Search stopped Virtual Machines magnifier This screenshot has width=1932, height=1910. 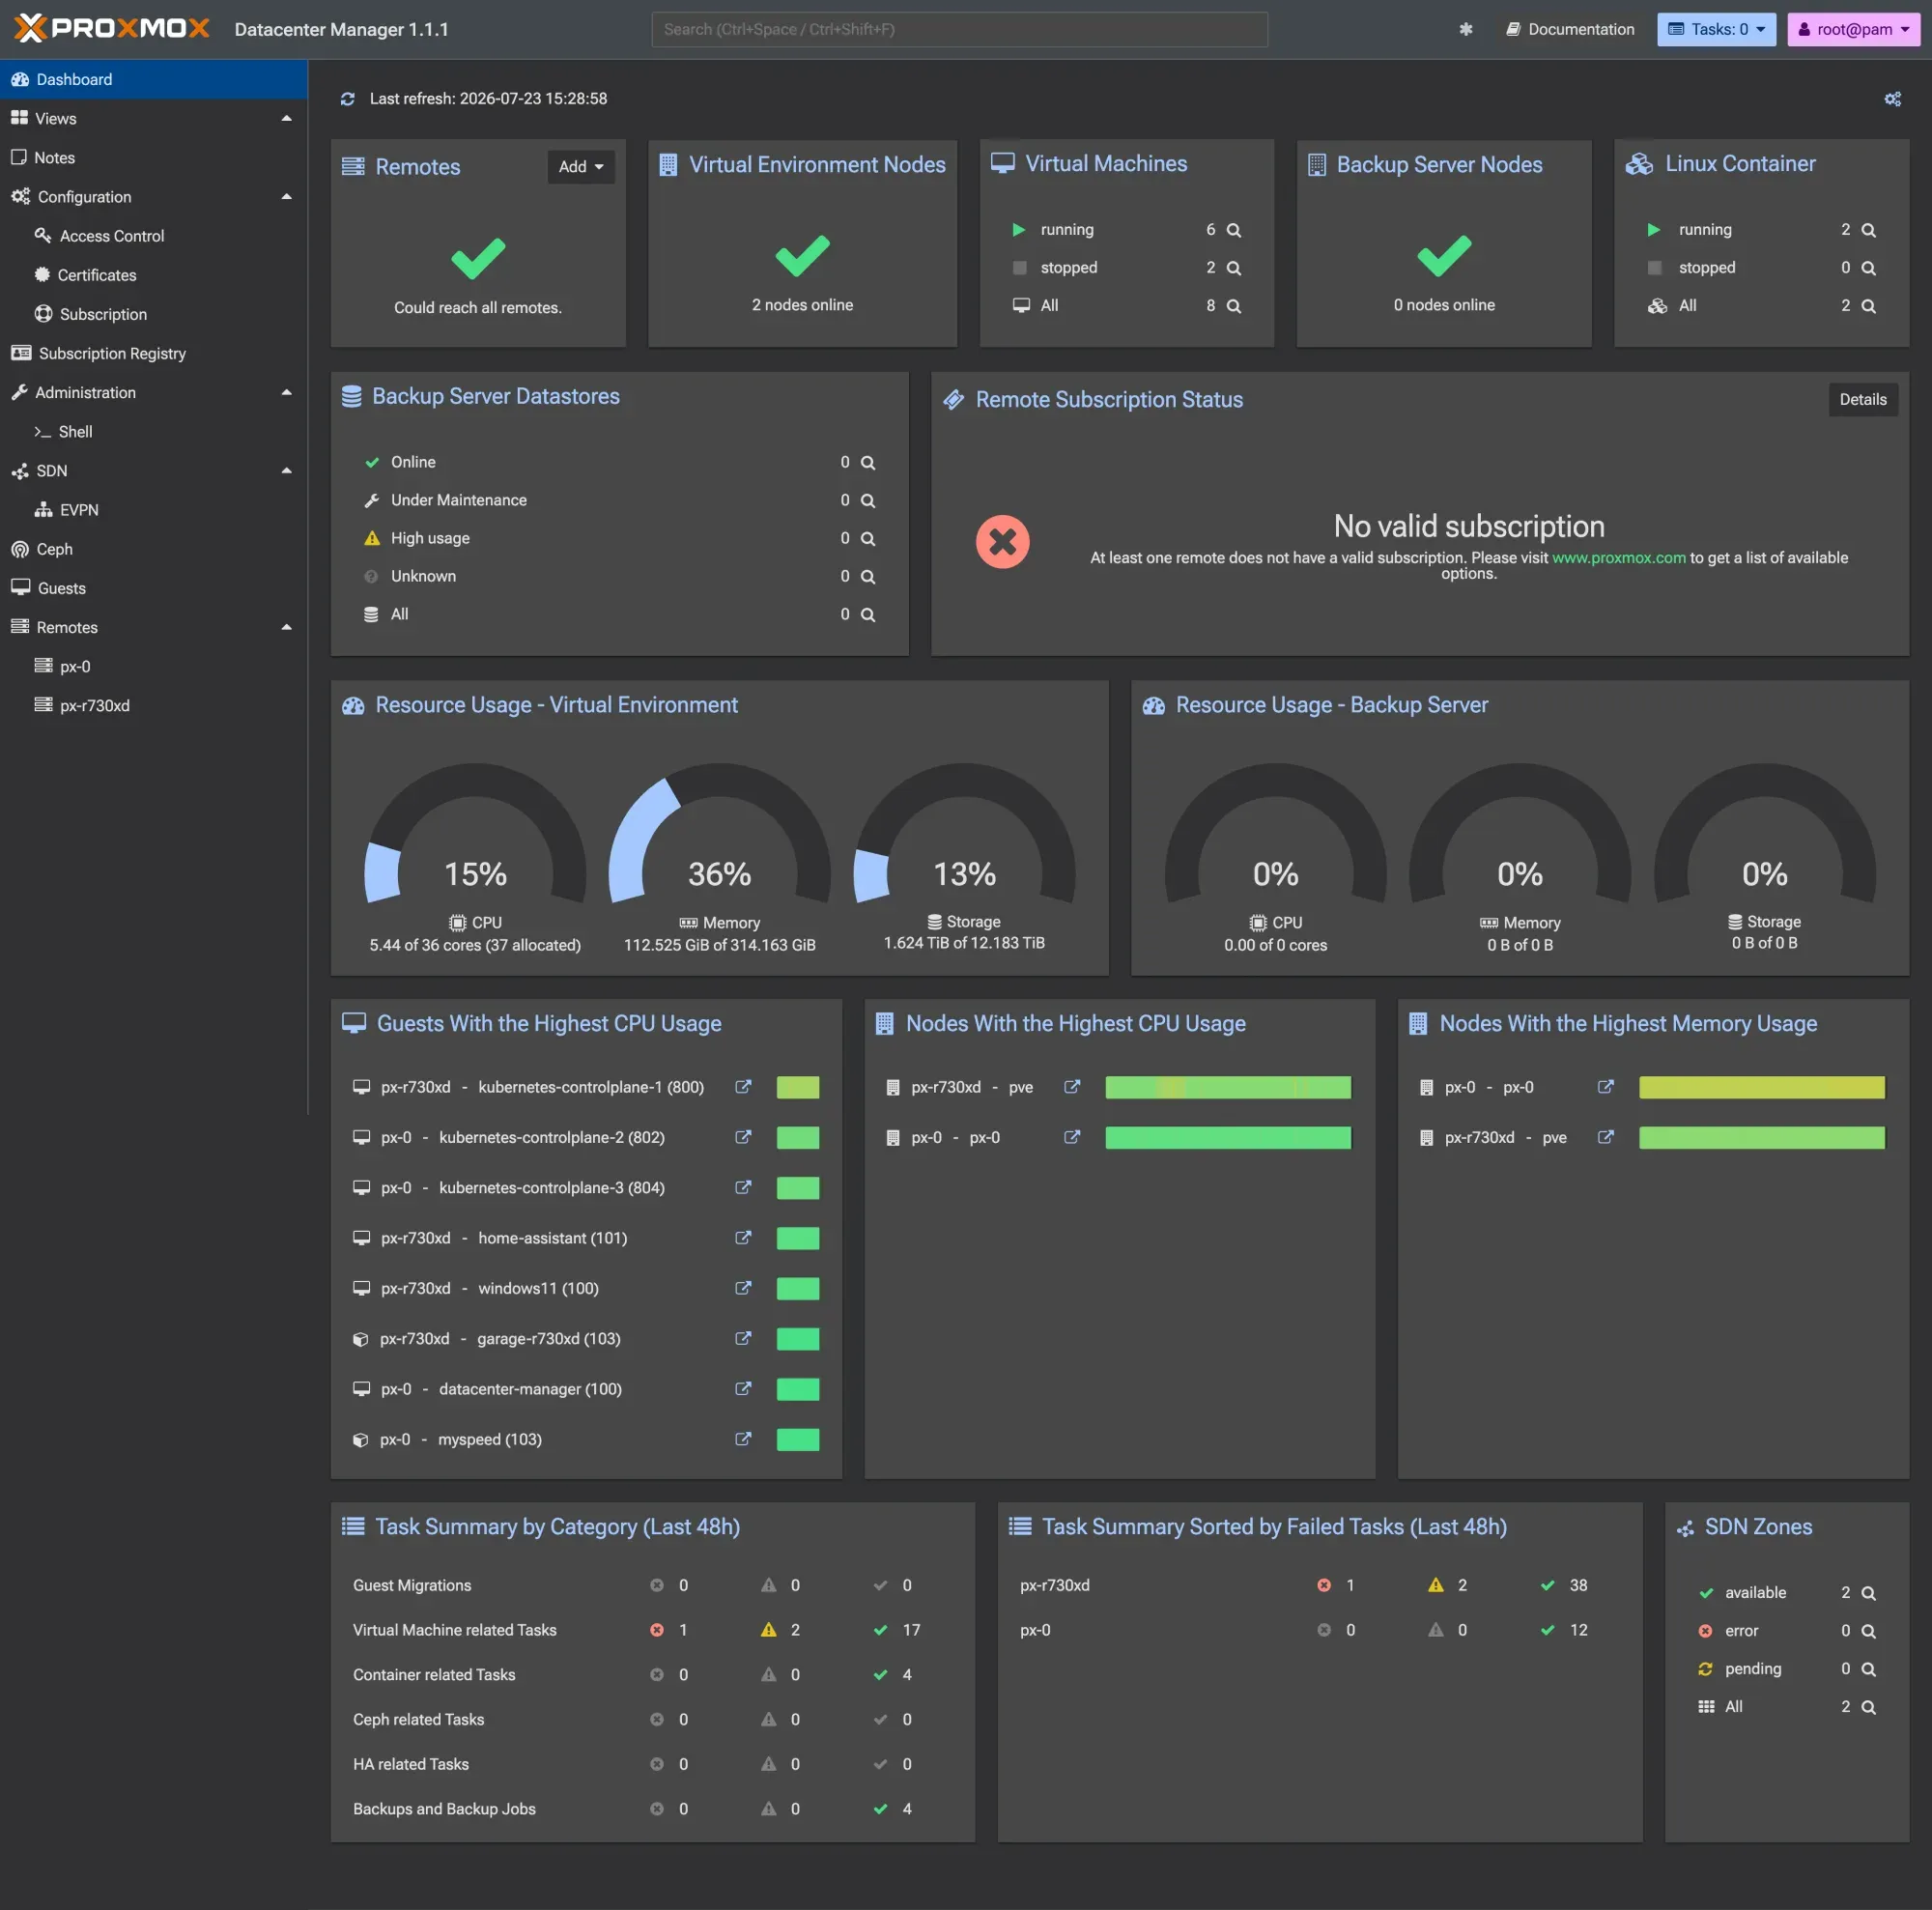click(1233, 268)
